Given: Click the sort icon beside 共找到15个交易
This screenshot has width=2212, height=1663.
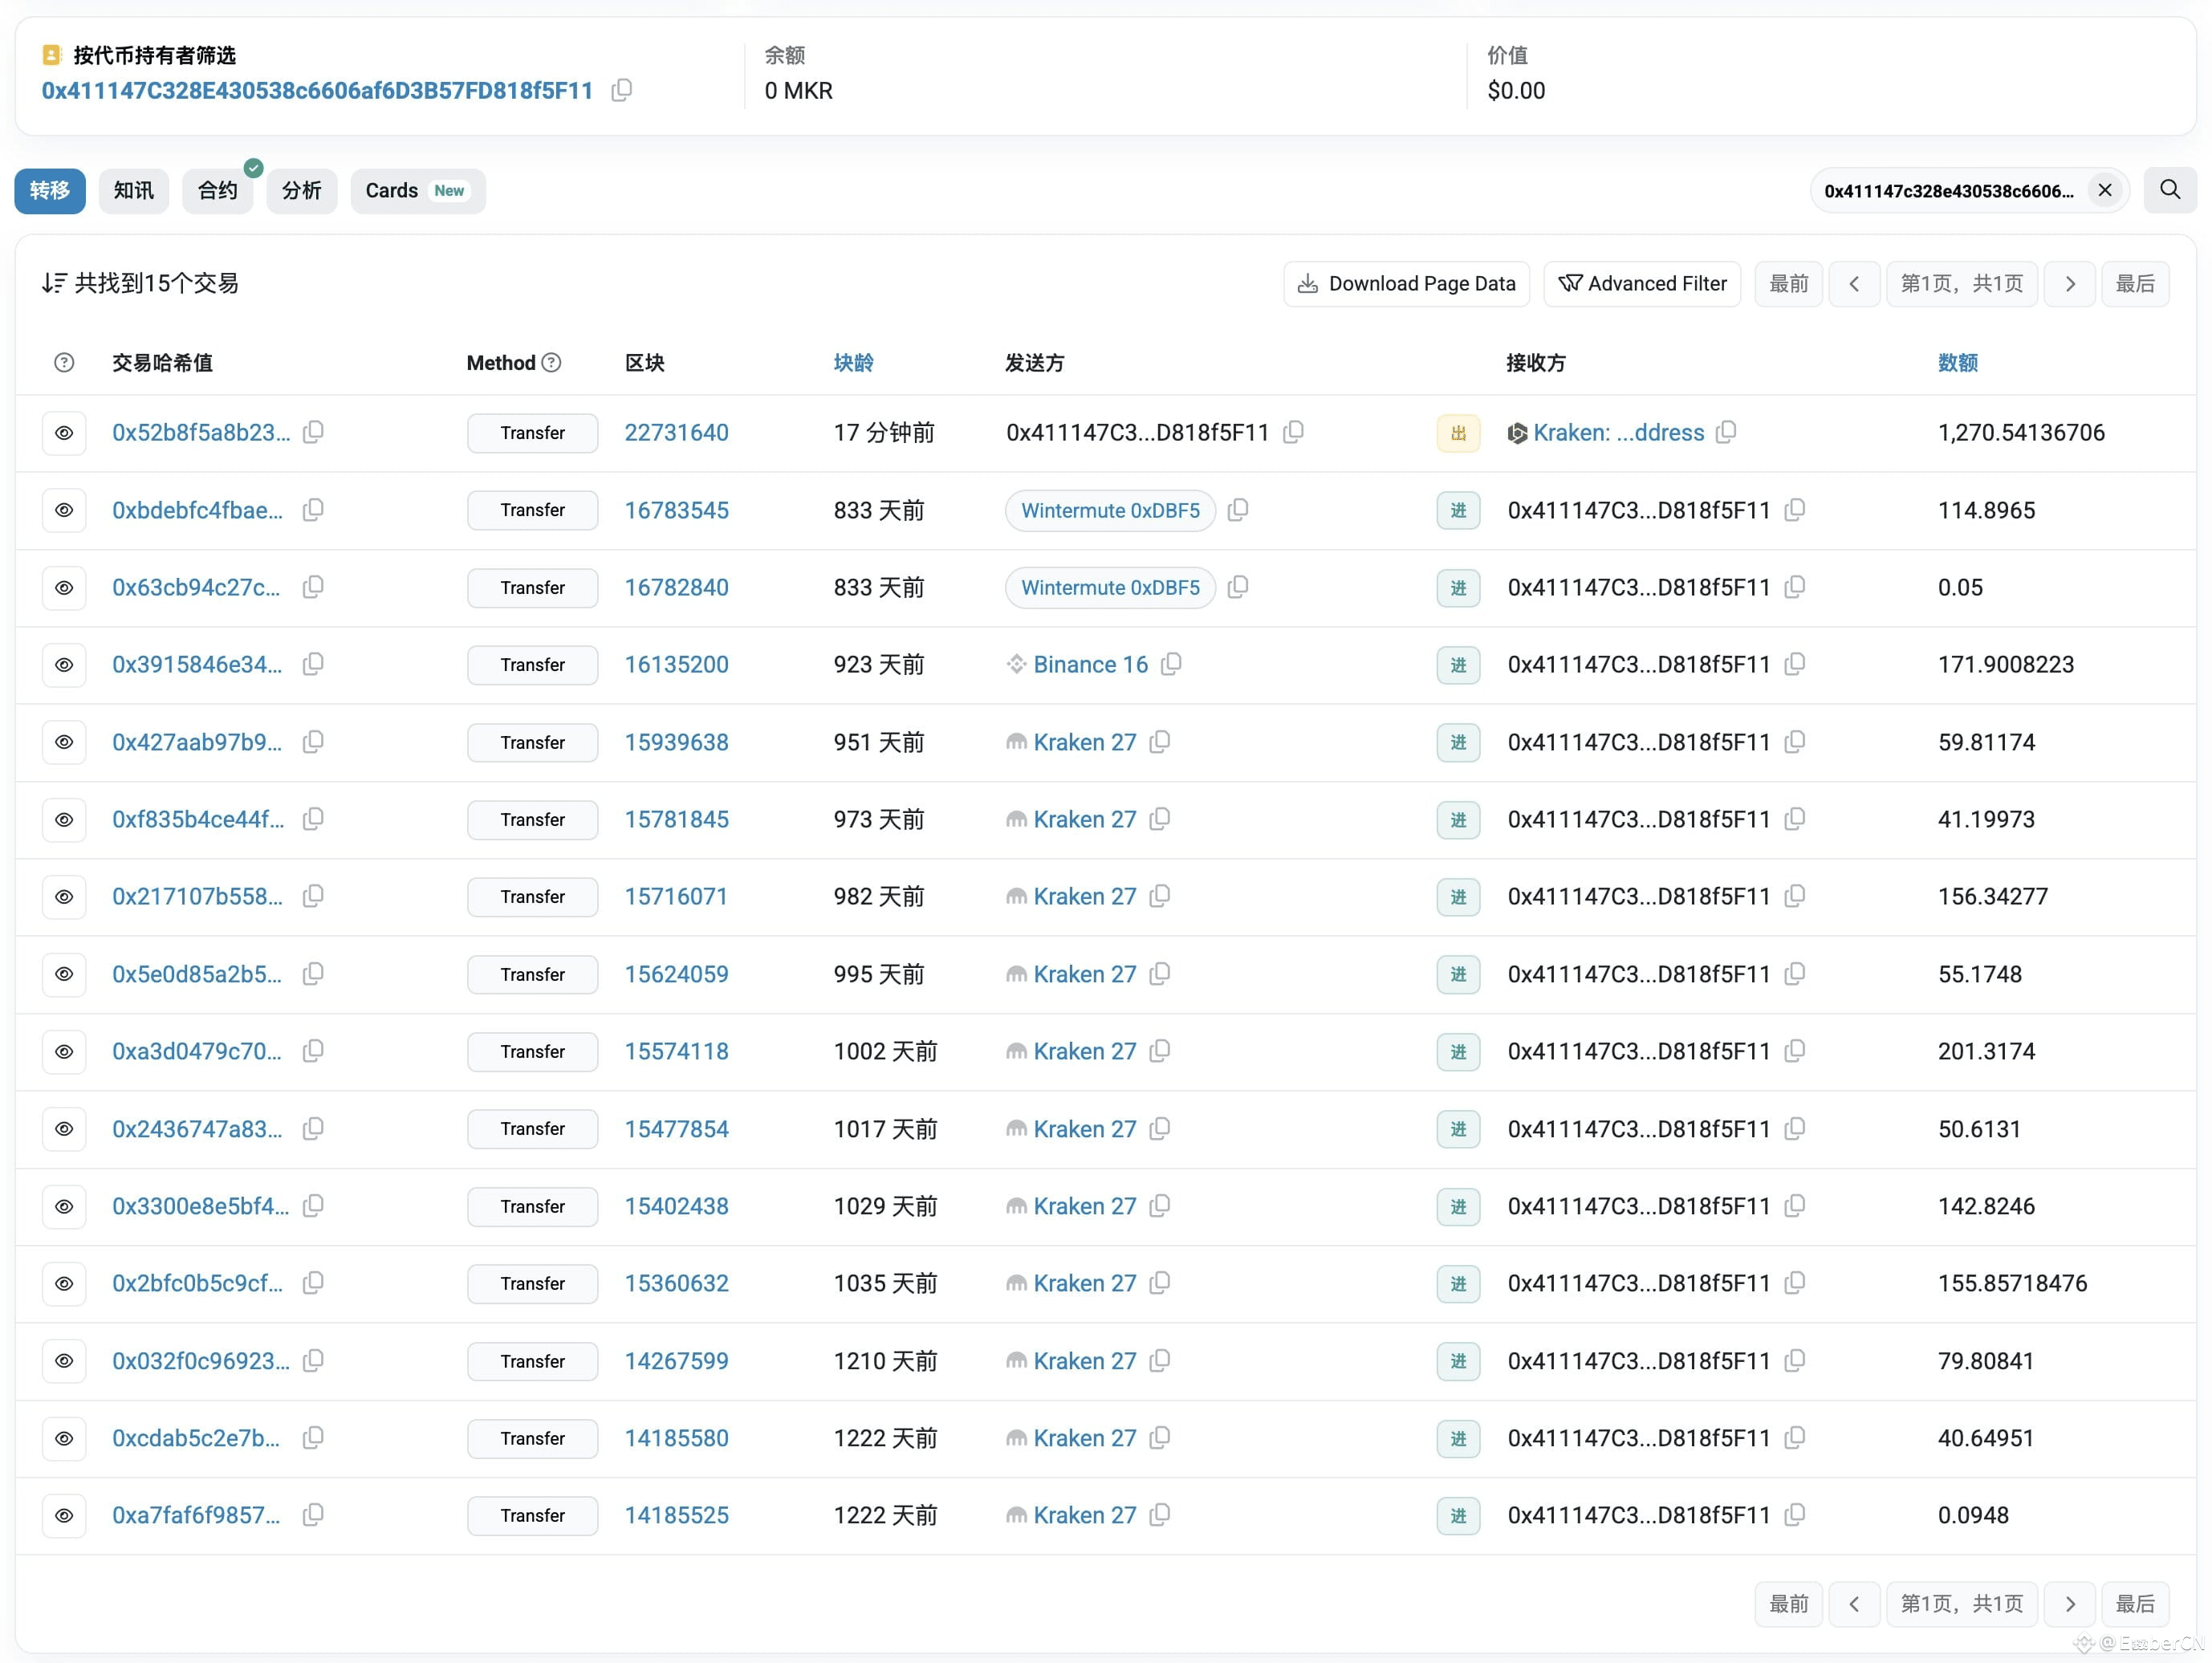Looking at the screenshot, I should point(54,283).
